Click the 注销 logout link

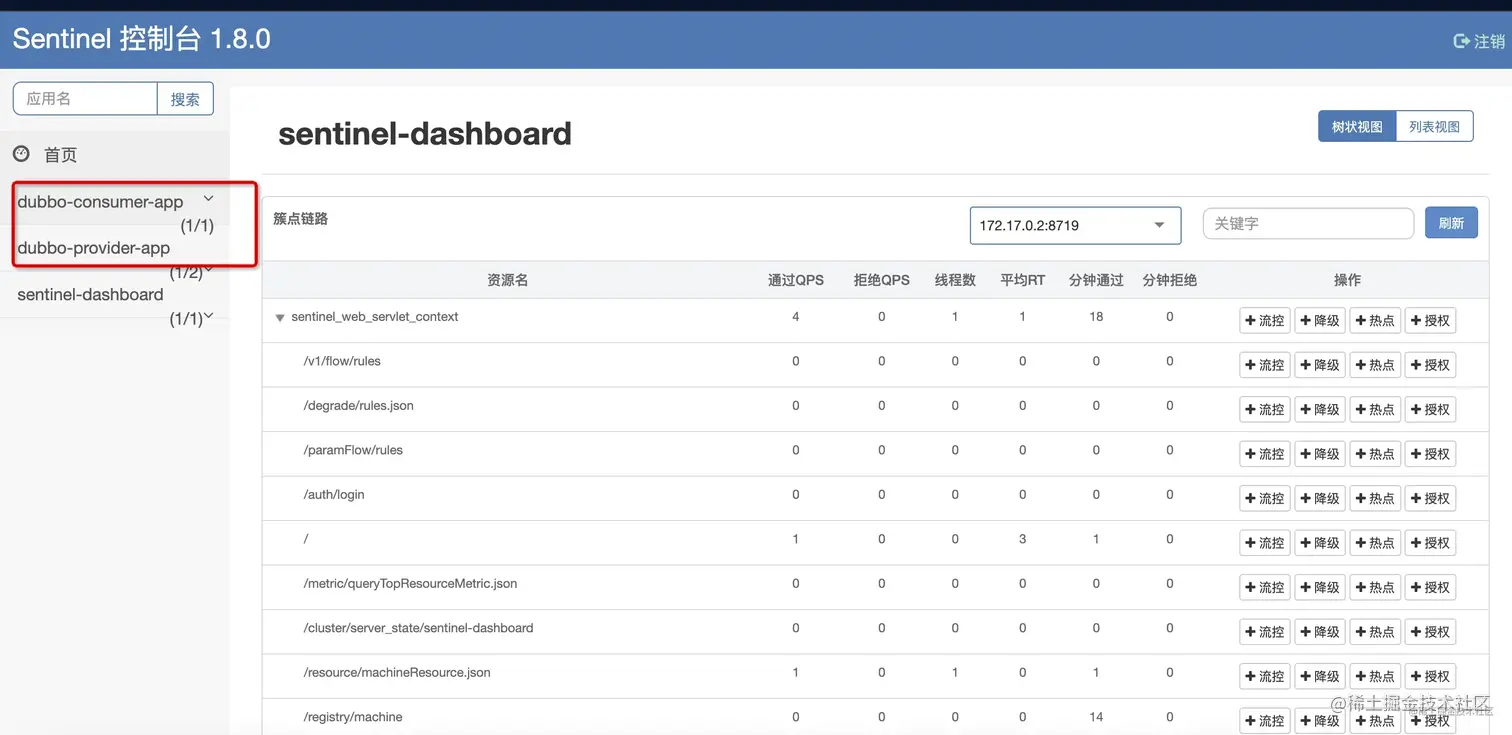click(1479, 41)
